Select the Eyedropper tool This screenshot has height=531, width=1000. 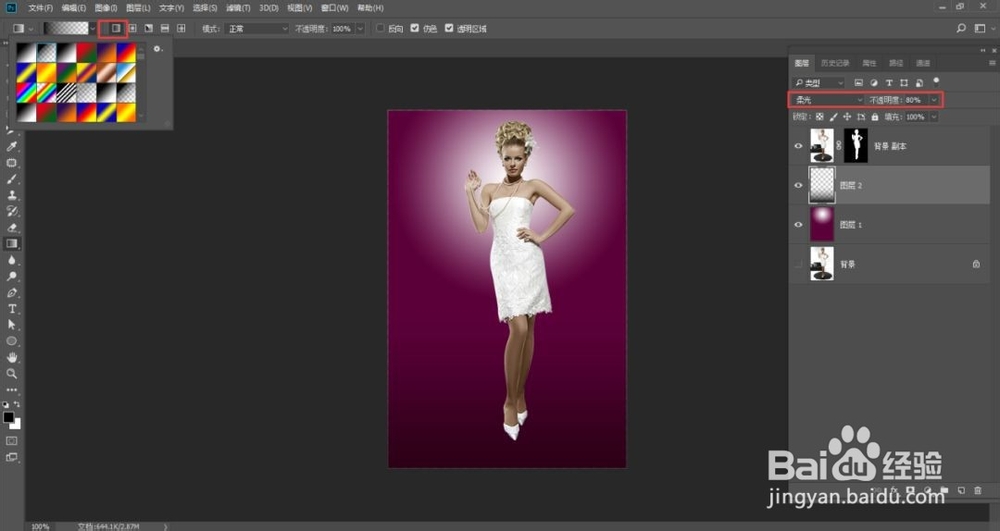(11, 147)
